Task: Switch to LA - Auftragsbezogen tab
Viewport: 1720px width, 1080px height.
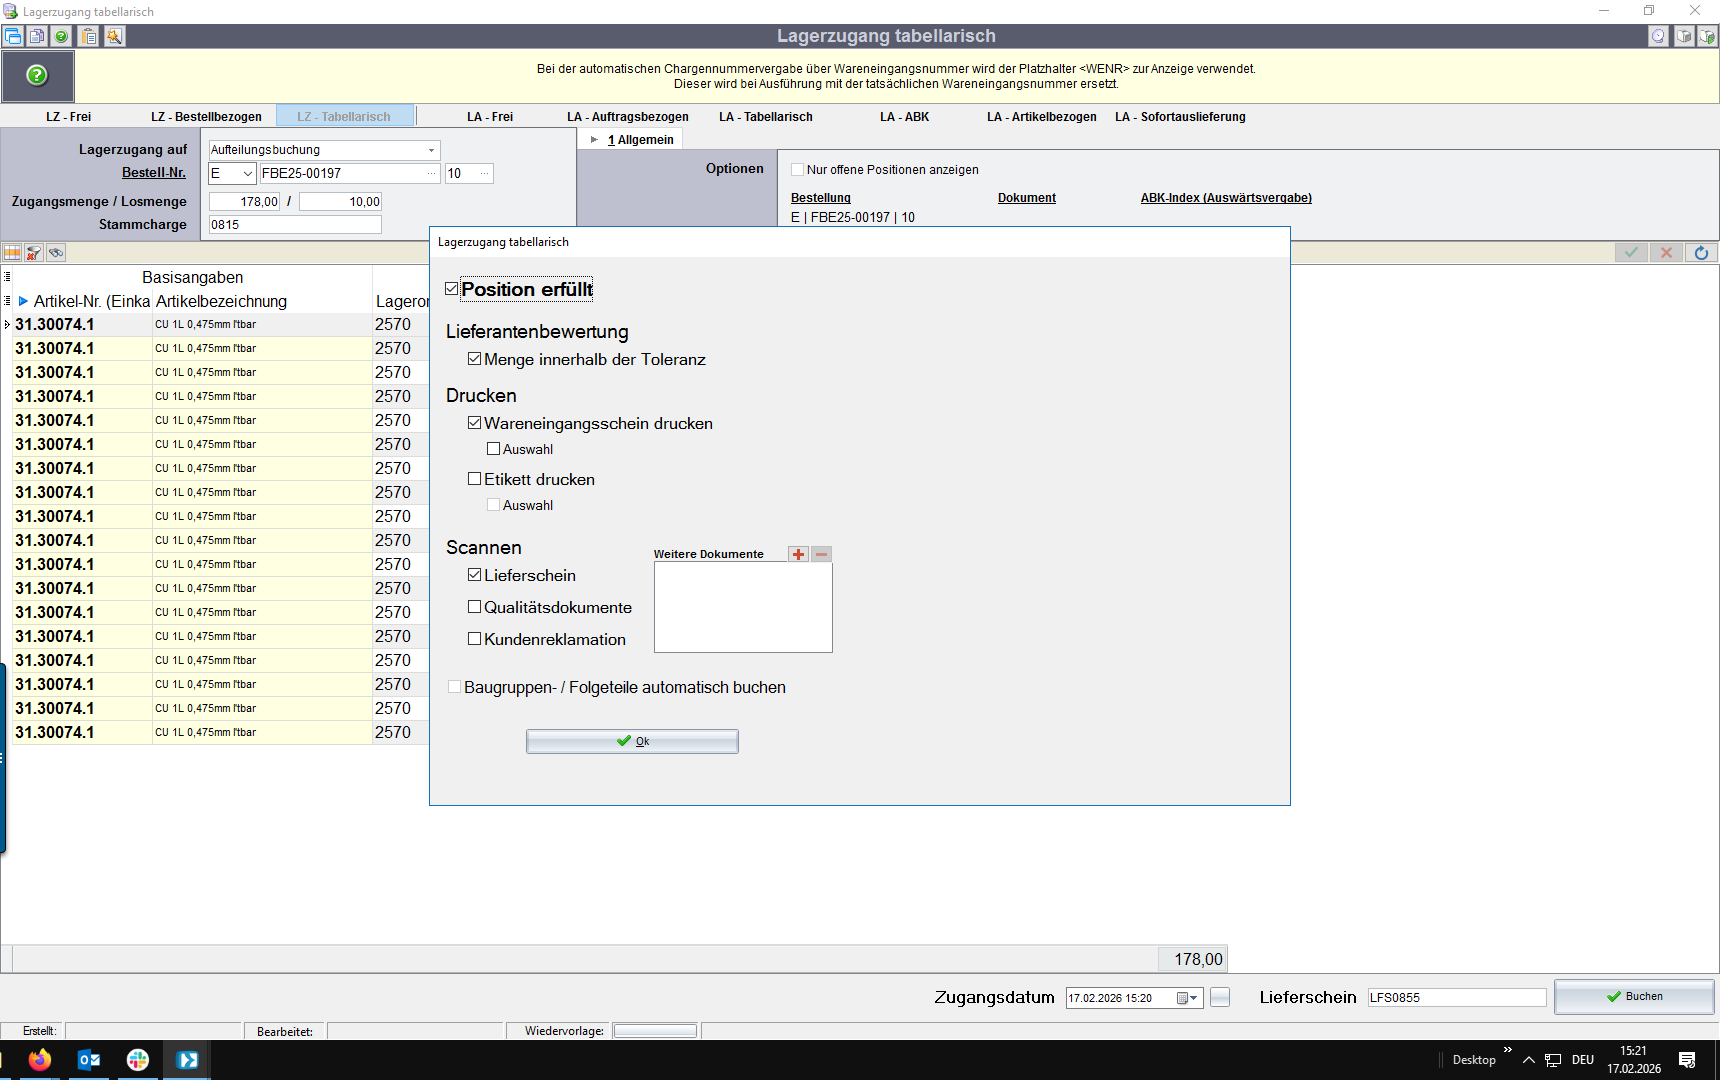Action: pos(627,117)
